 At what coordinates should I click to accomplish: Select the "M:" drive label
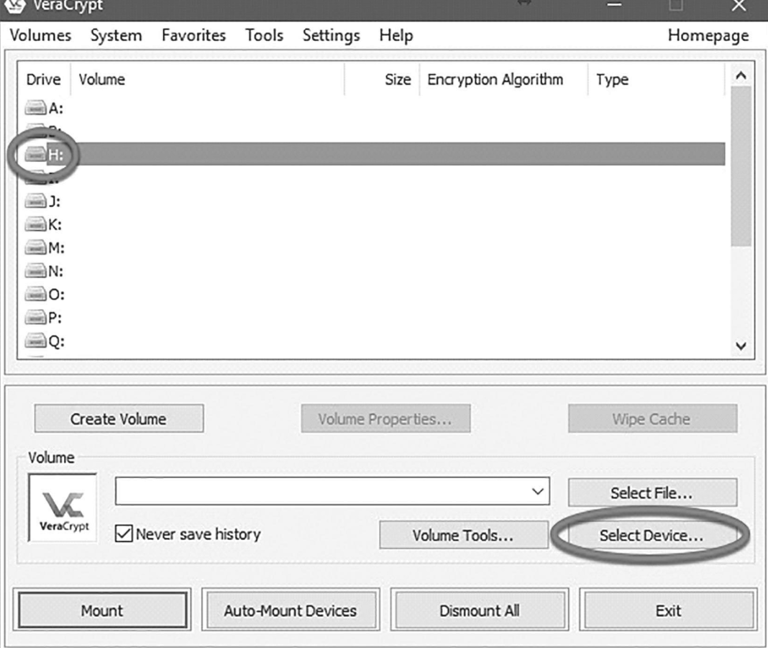coord(56,248)
